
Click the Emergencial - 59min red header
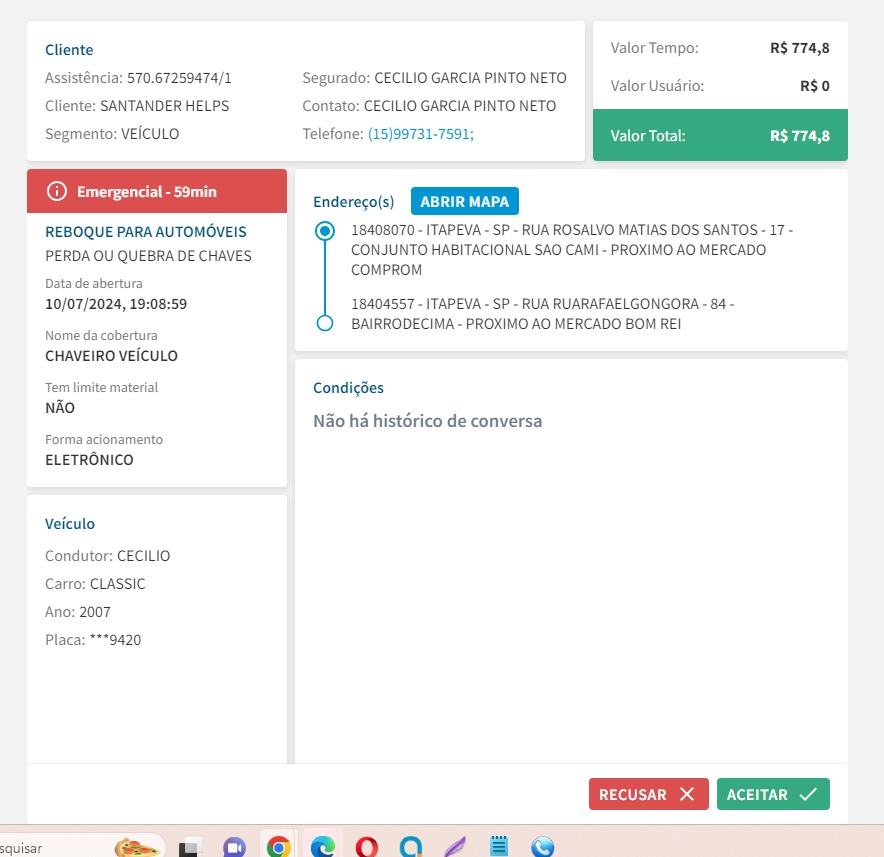pos(157,191)
